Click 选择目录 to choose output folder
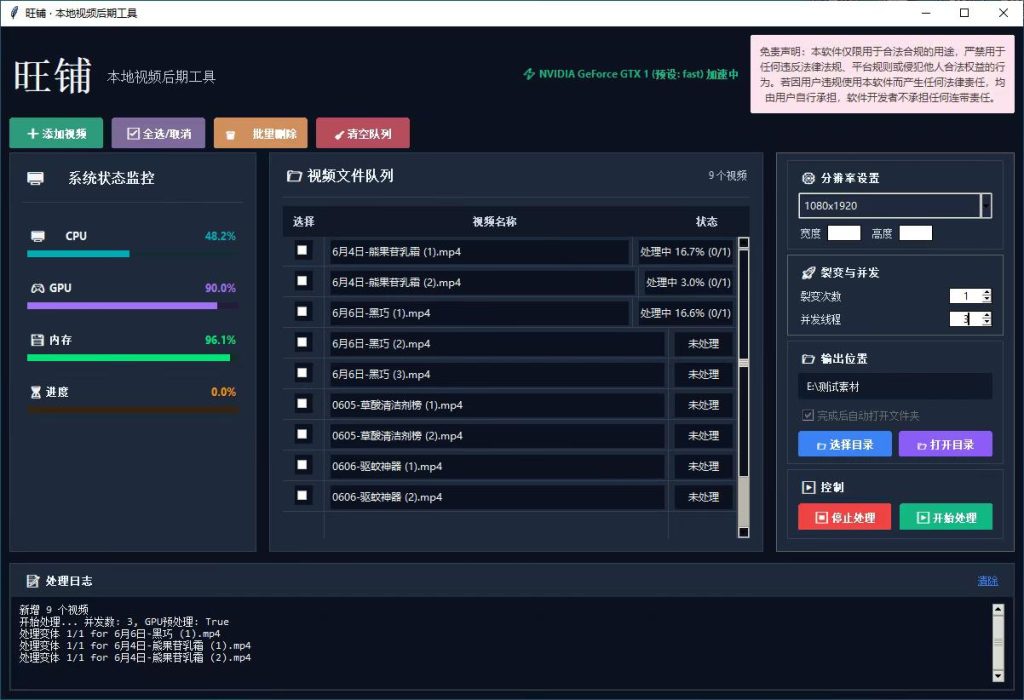The height and width of the screenshot is (700, 1024). 845,444
